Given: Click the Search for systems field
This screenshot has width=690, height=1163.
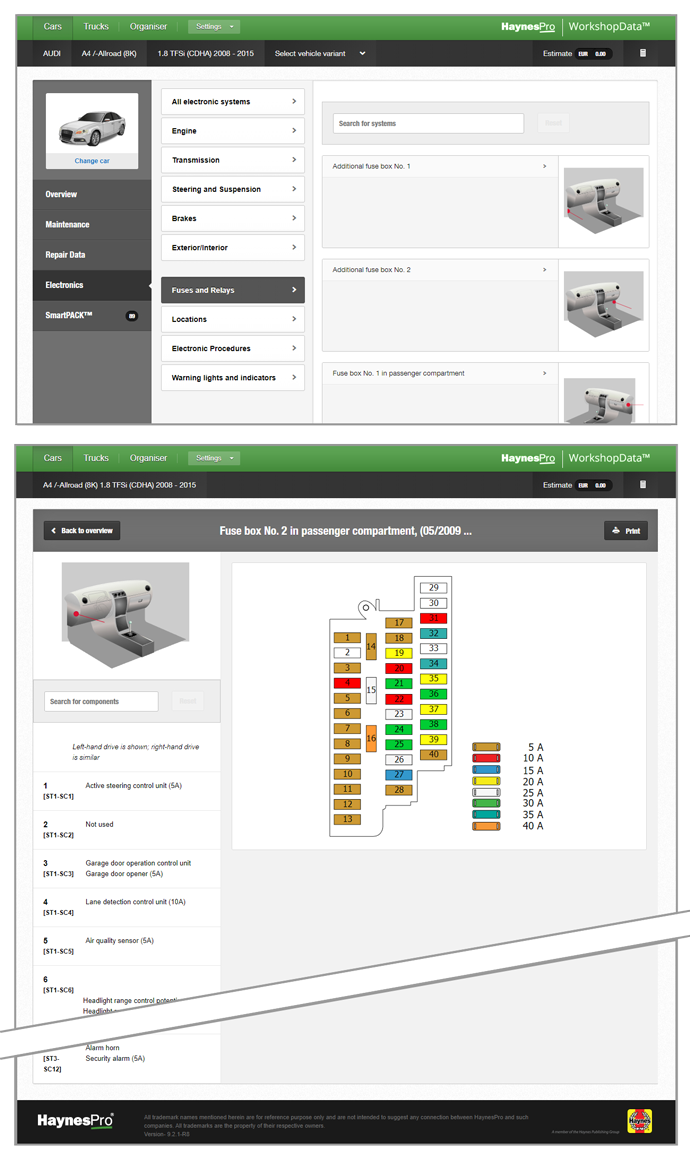Looking at the screenshot, I should (428, 124).
